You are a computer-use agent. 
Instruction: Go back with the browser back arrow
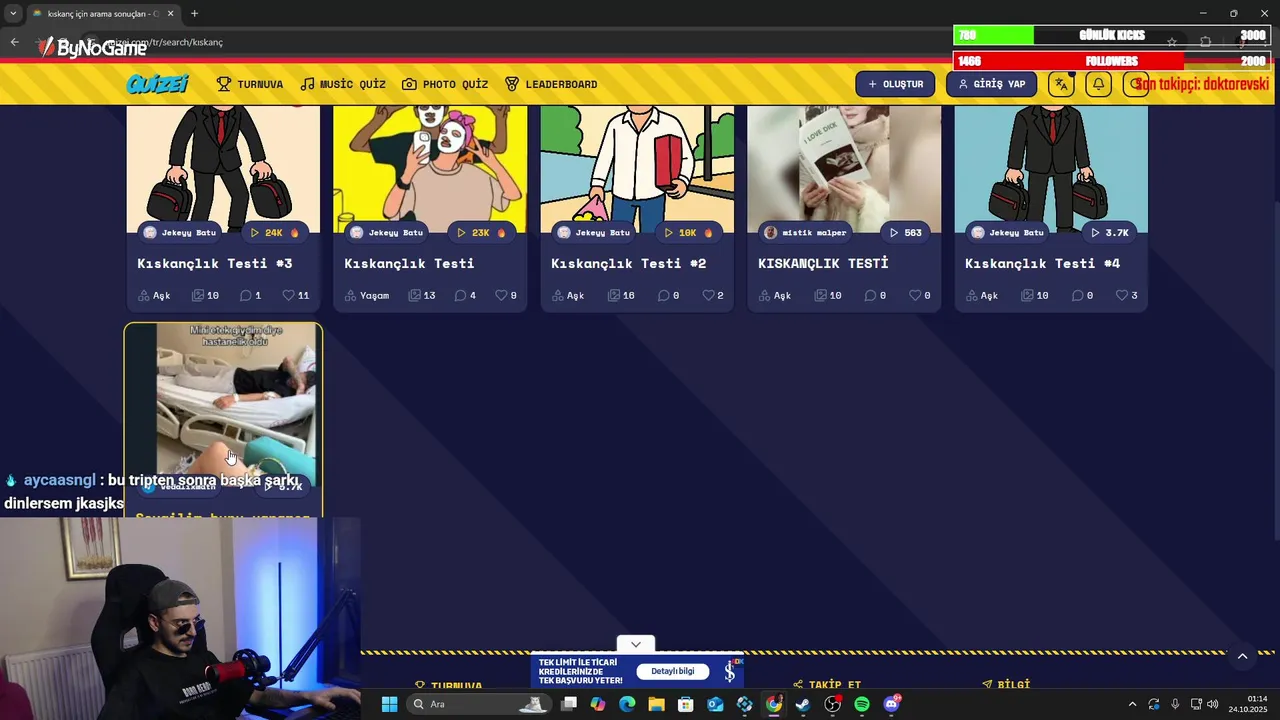pos(14,42)
